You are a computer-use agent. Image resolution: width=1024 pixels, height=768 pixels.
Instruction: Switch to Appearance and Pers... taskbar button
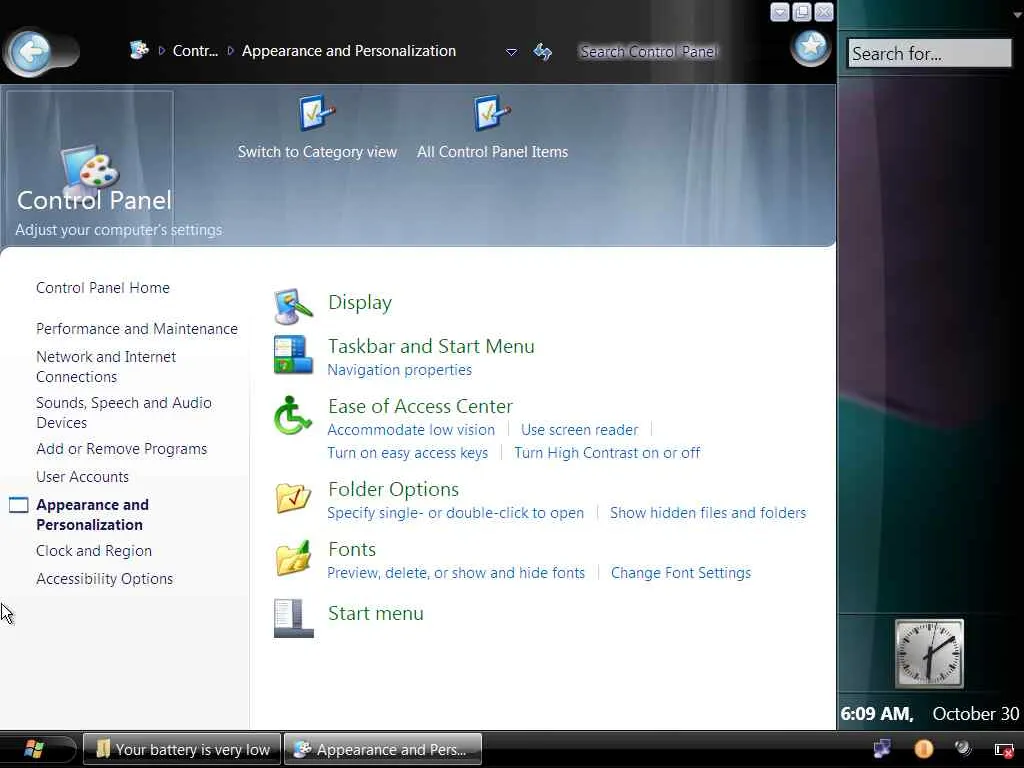tap(383, 749)
